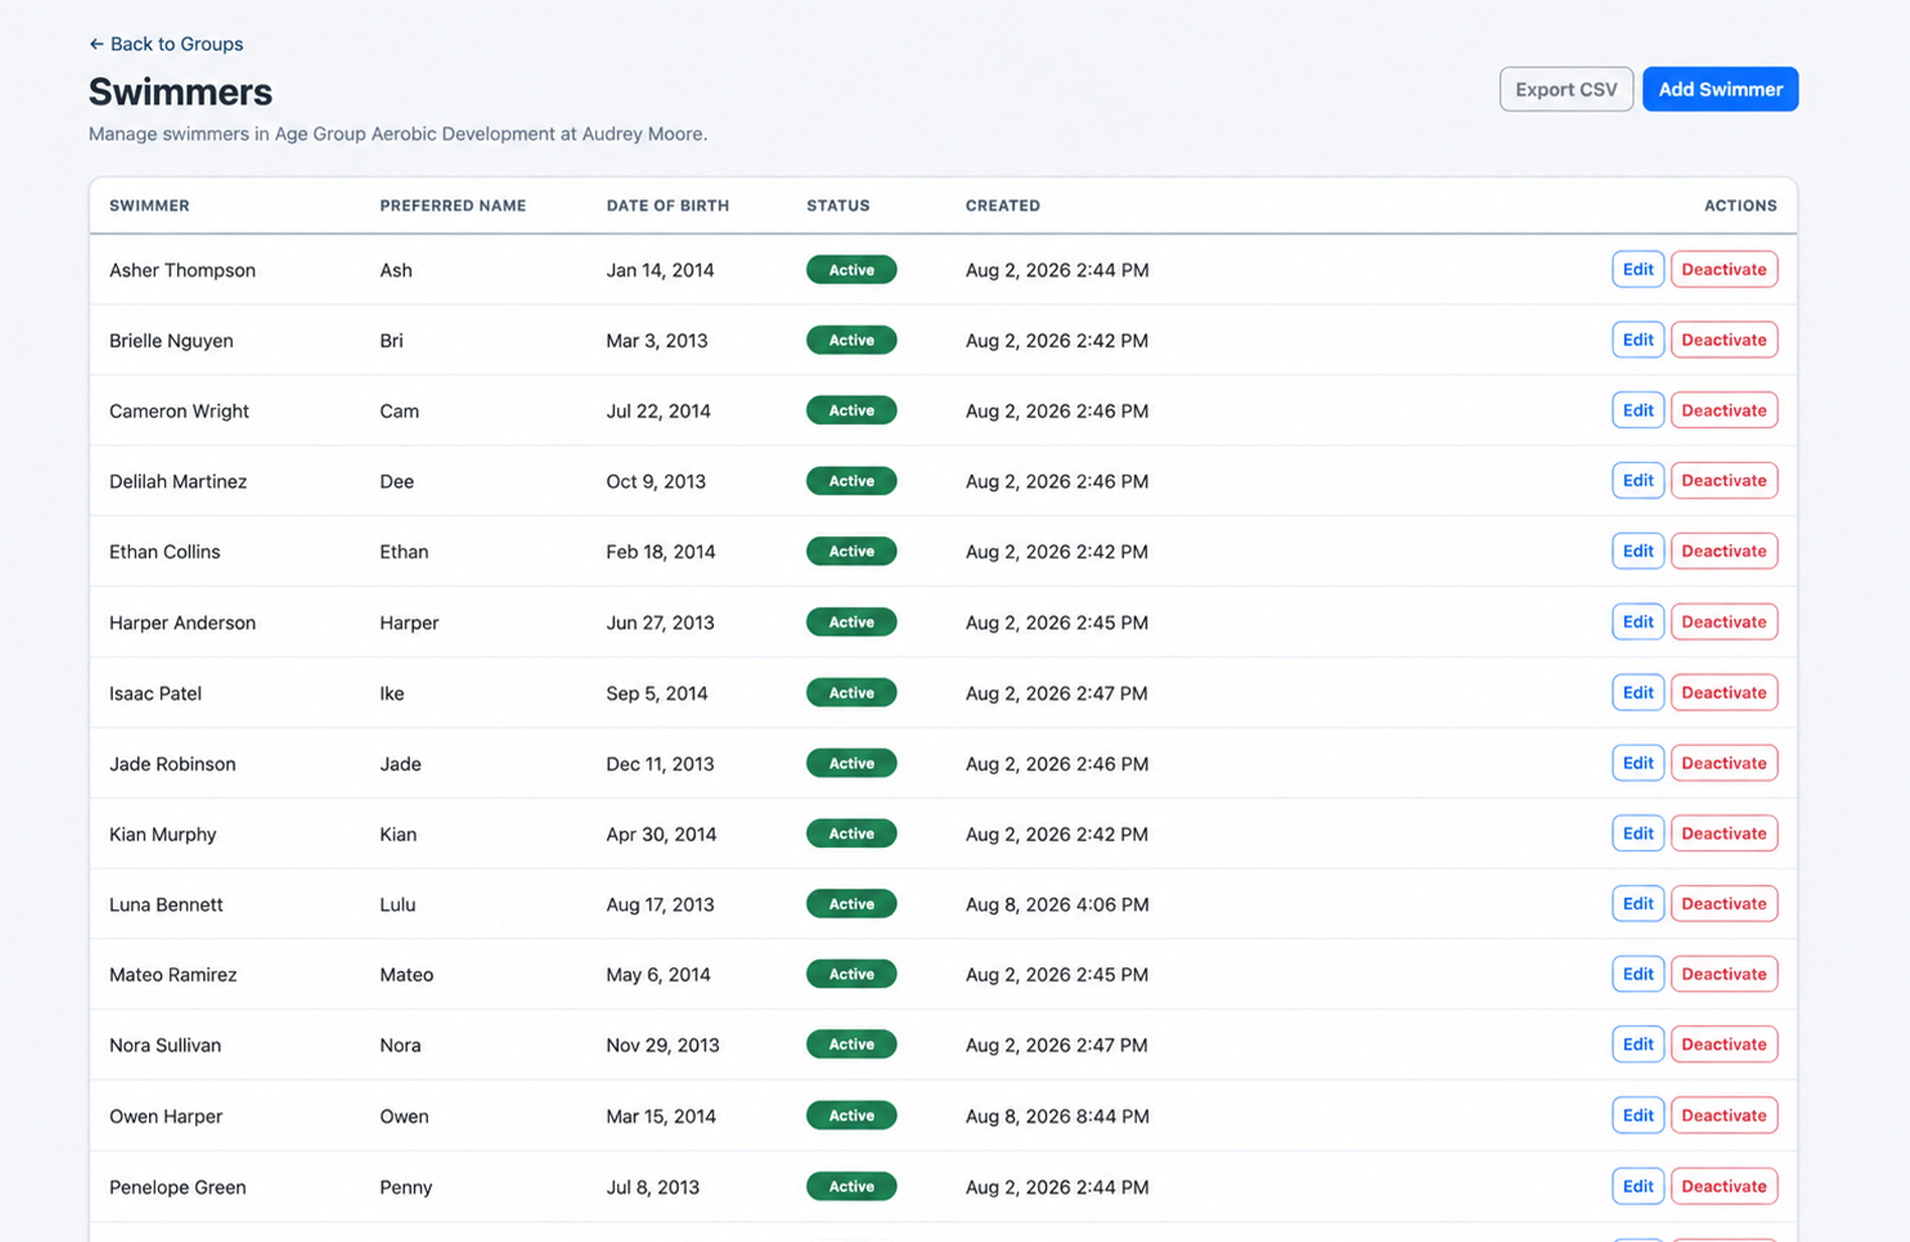Click the Preferred Name column header
This screenshot has width=1910, height=1242.
453,205
